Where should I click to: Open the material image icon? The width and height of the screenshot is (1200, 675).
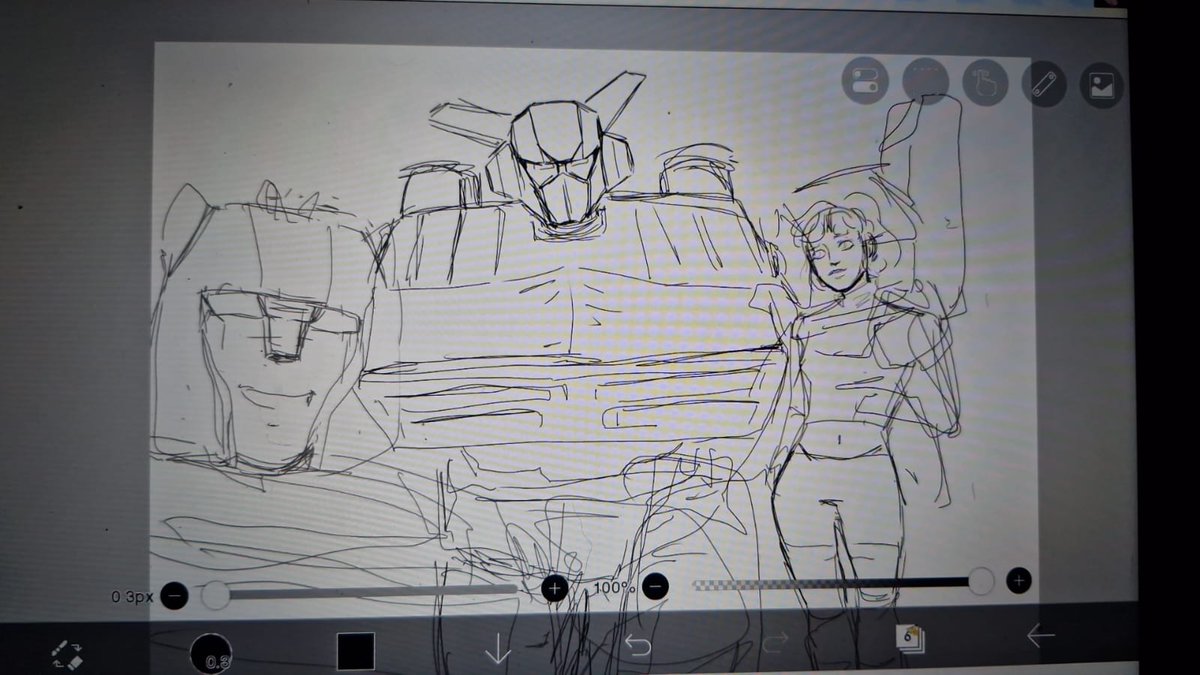click(1101, 86)
